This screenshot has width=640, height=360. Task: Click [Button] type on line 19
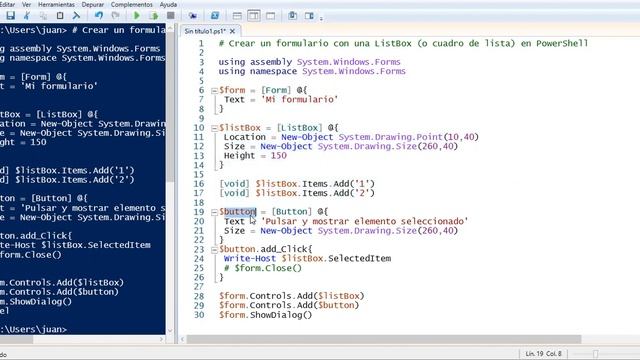pos(292,212)
